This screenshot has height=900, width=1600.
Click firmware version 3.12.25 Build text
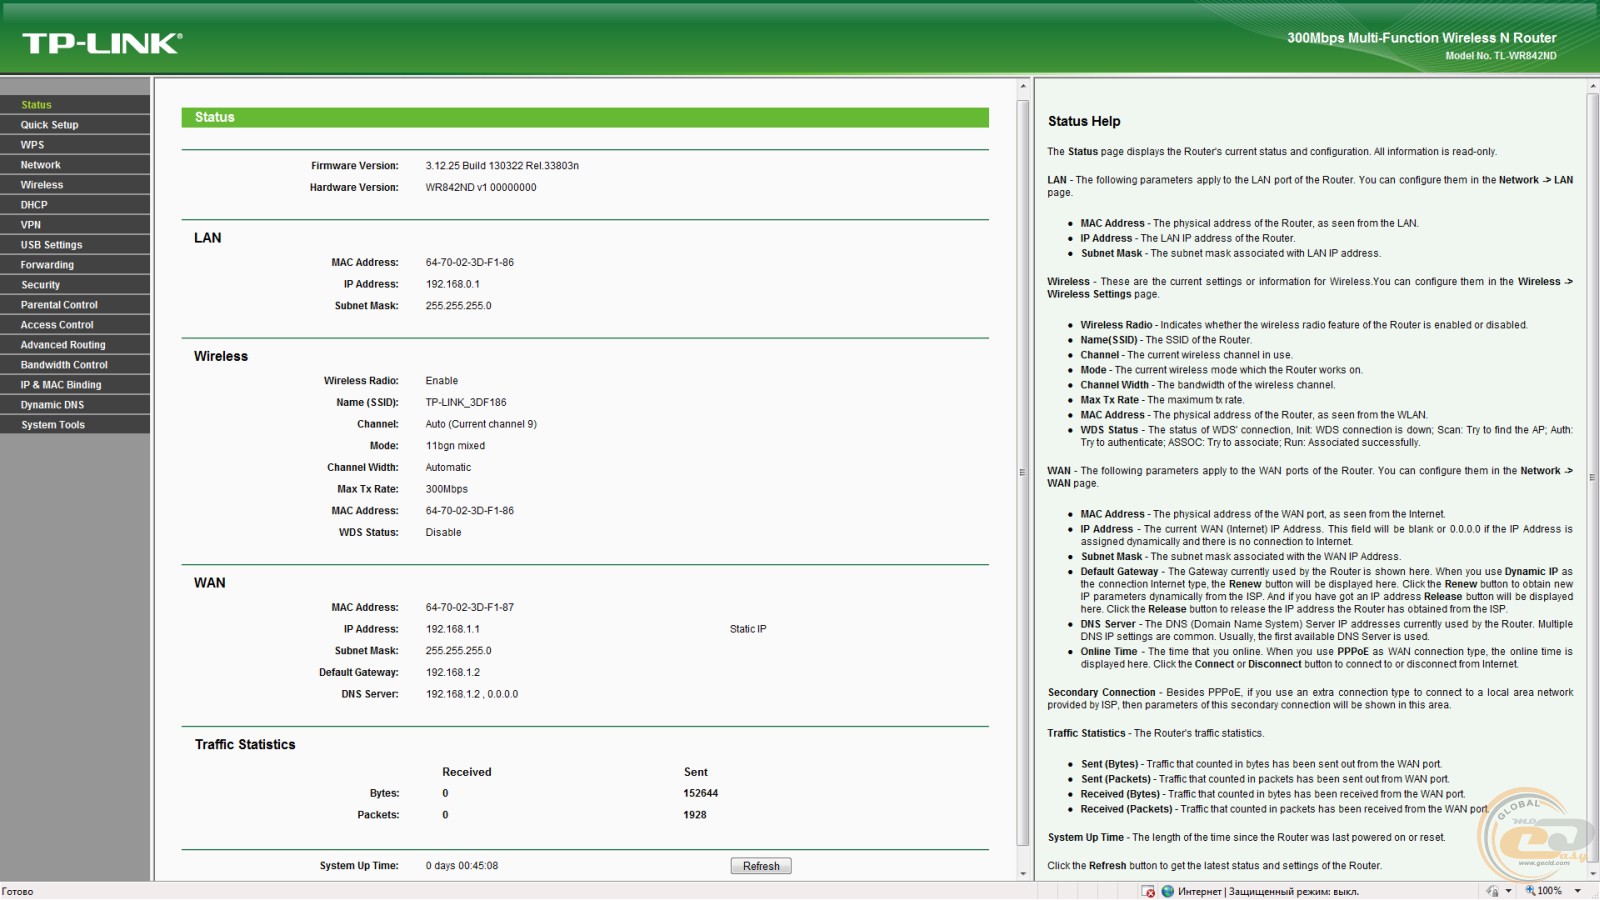[x=502, y=166]
